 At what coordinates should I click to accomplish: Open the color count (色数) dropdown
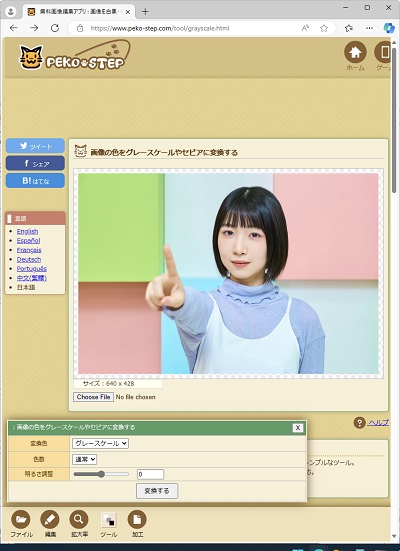84,459
